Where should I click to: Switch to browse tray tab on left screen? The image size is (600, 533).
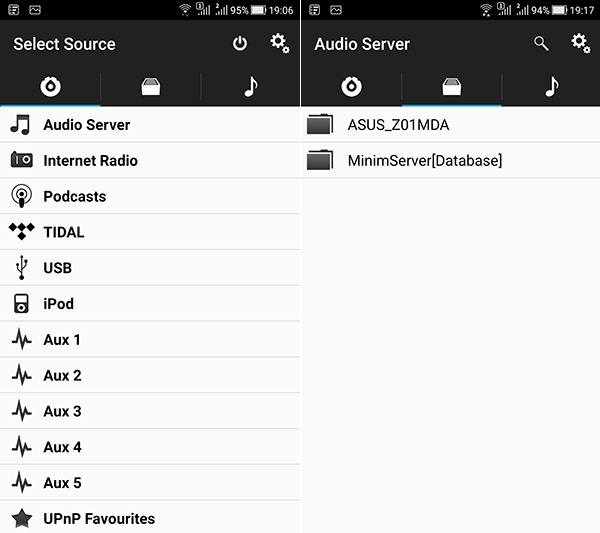[x=151, y=86]
